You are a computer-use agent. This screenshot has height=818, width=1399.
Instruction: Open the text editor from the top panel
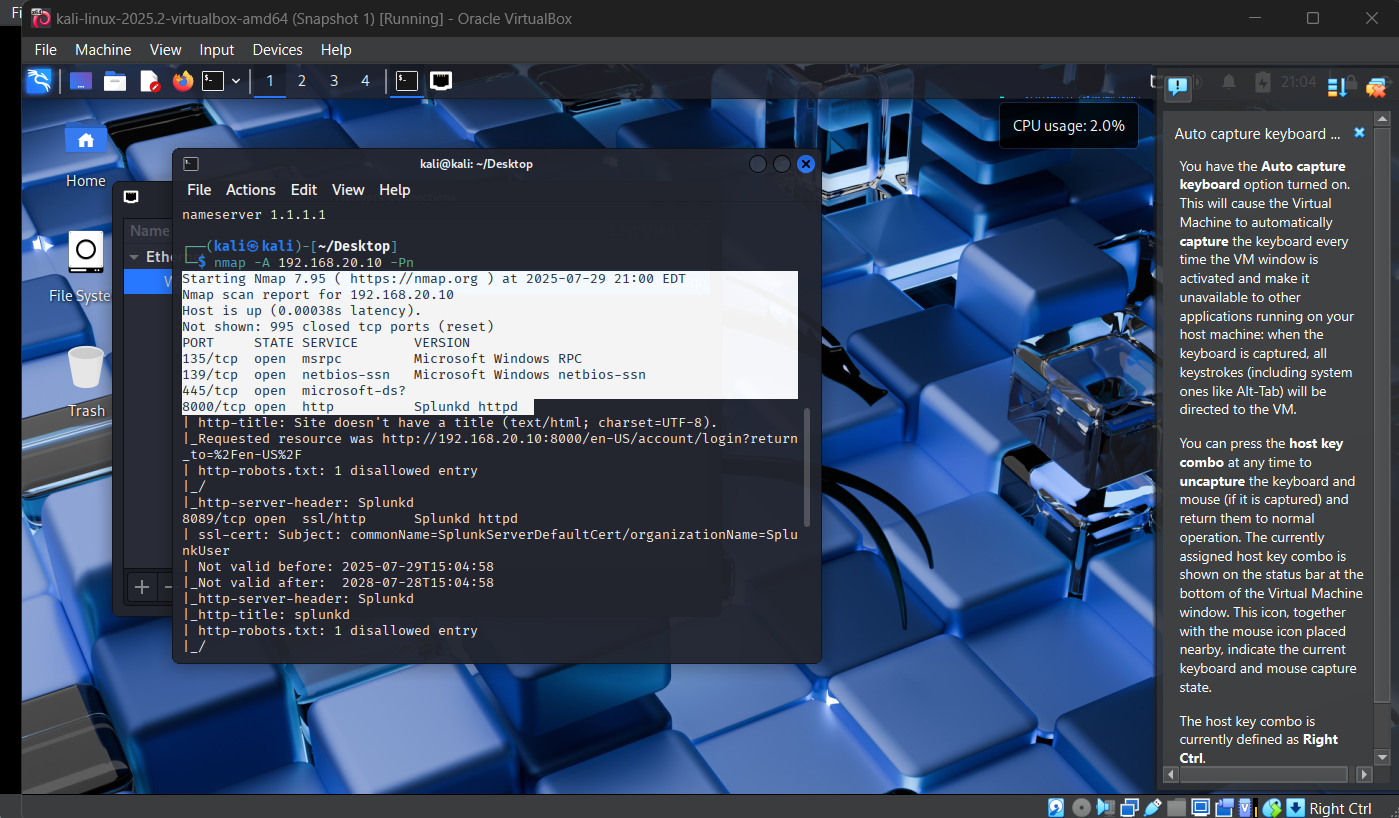[x=150, y=81]
